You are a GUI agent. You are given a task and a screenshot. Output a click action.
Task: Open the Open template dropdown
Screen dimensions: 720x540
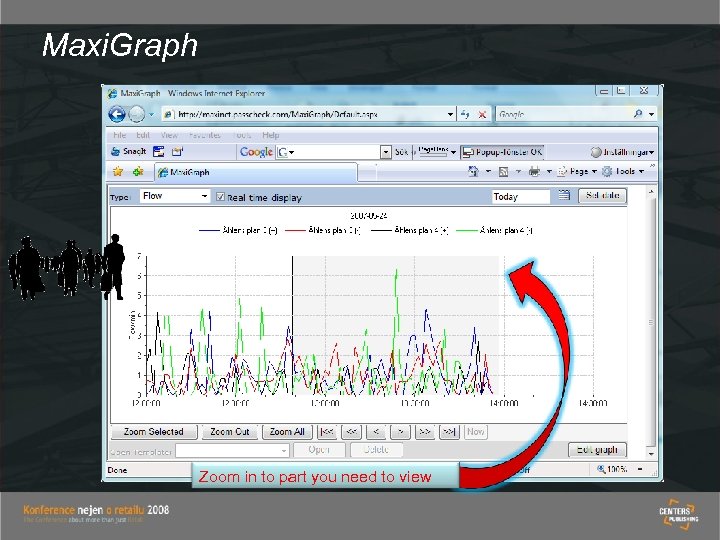(232, 451)
